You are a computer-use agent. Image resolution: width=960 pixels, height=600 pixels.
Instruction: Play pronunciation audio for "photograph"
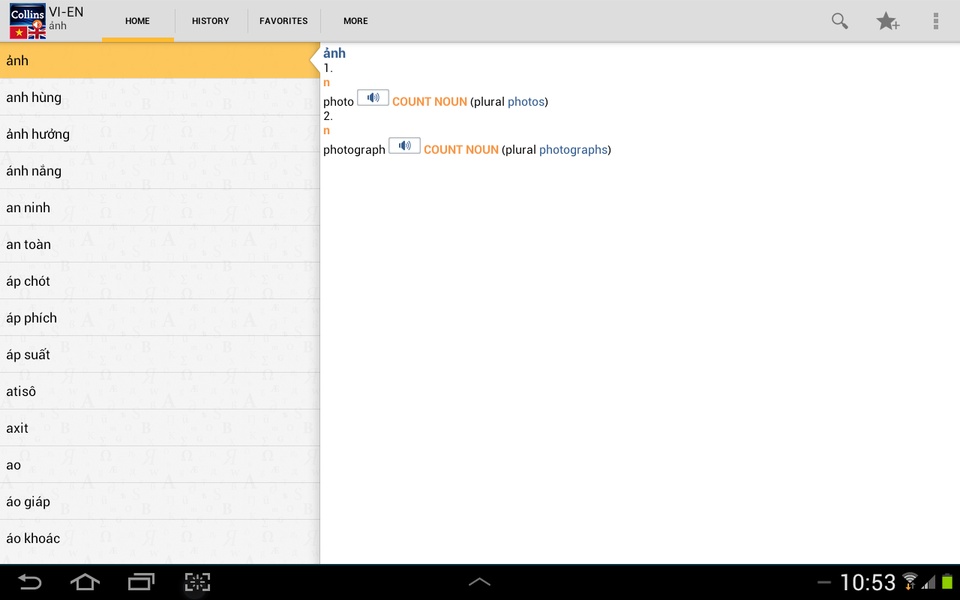405,146
